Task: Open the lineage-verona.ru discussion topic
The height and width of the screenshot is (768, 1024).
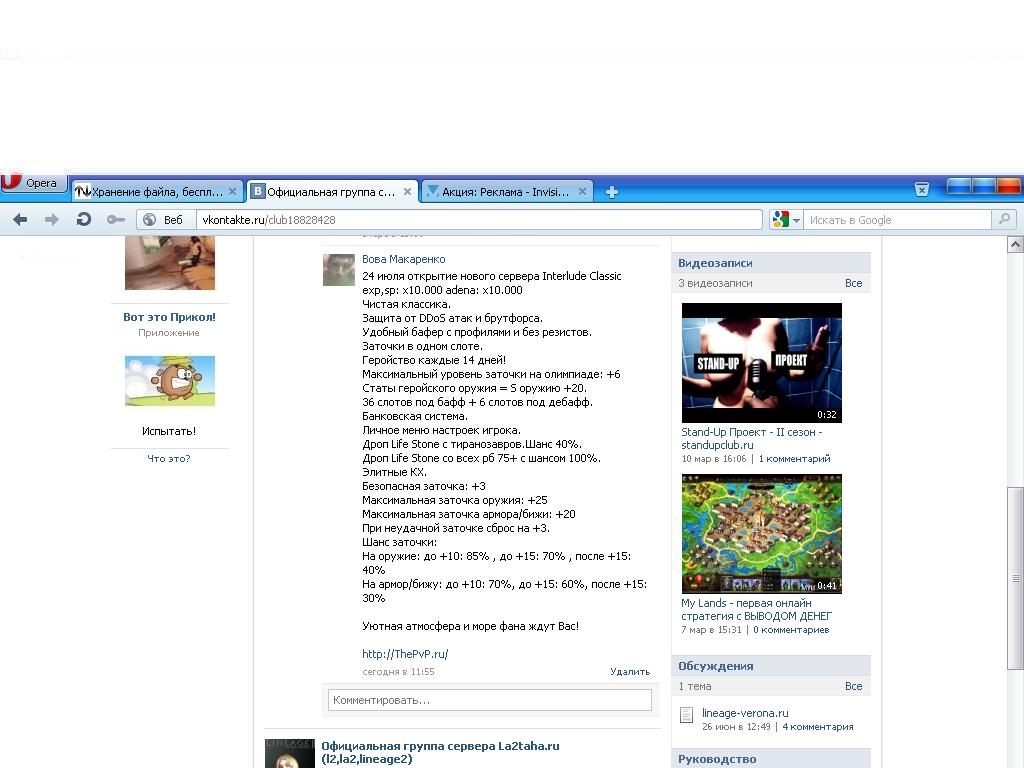Action: click(x=745, y=713)
